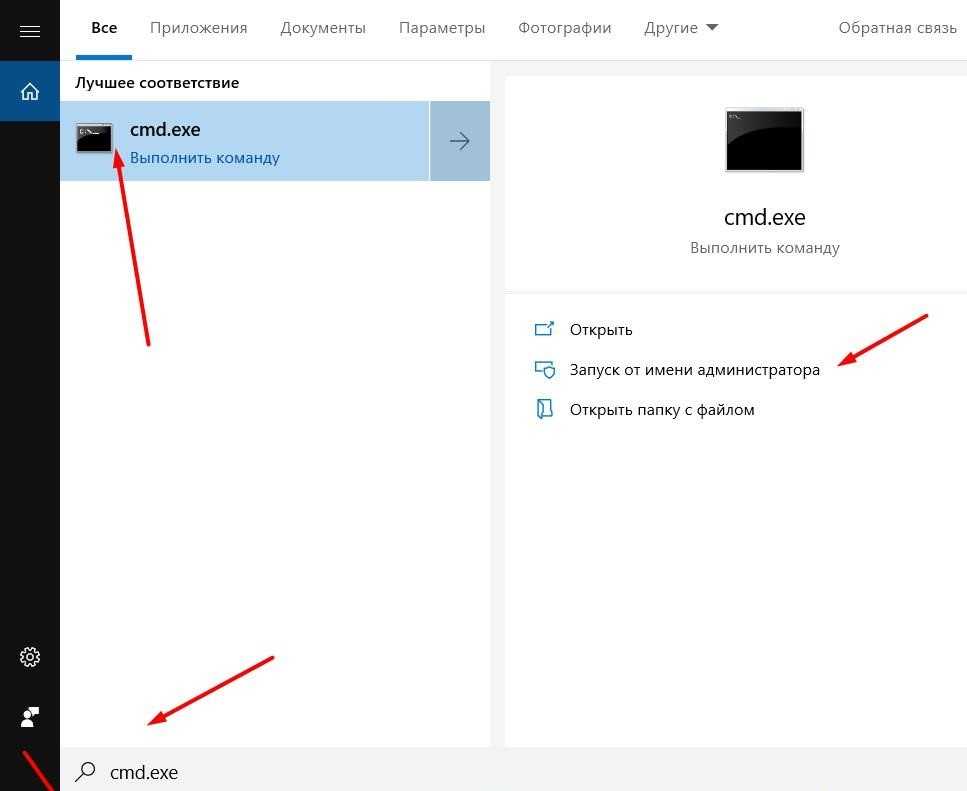Screen dimensions: 967x791
Task: Click Запуск от имени администратора
Action: (x=694, y=369)
